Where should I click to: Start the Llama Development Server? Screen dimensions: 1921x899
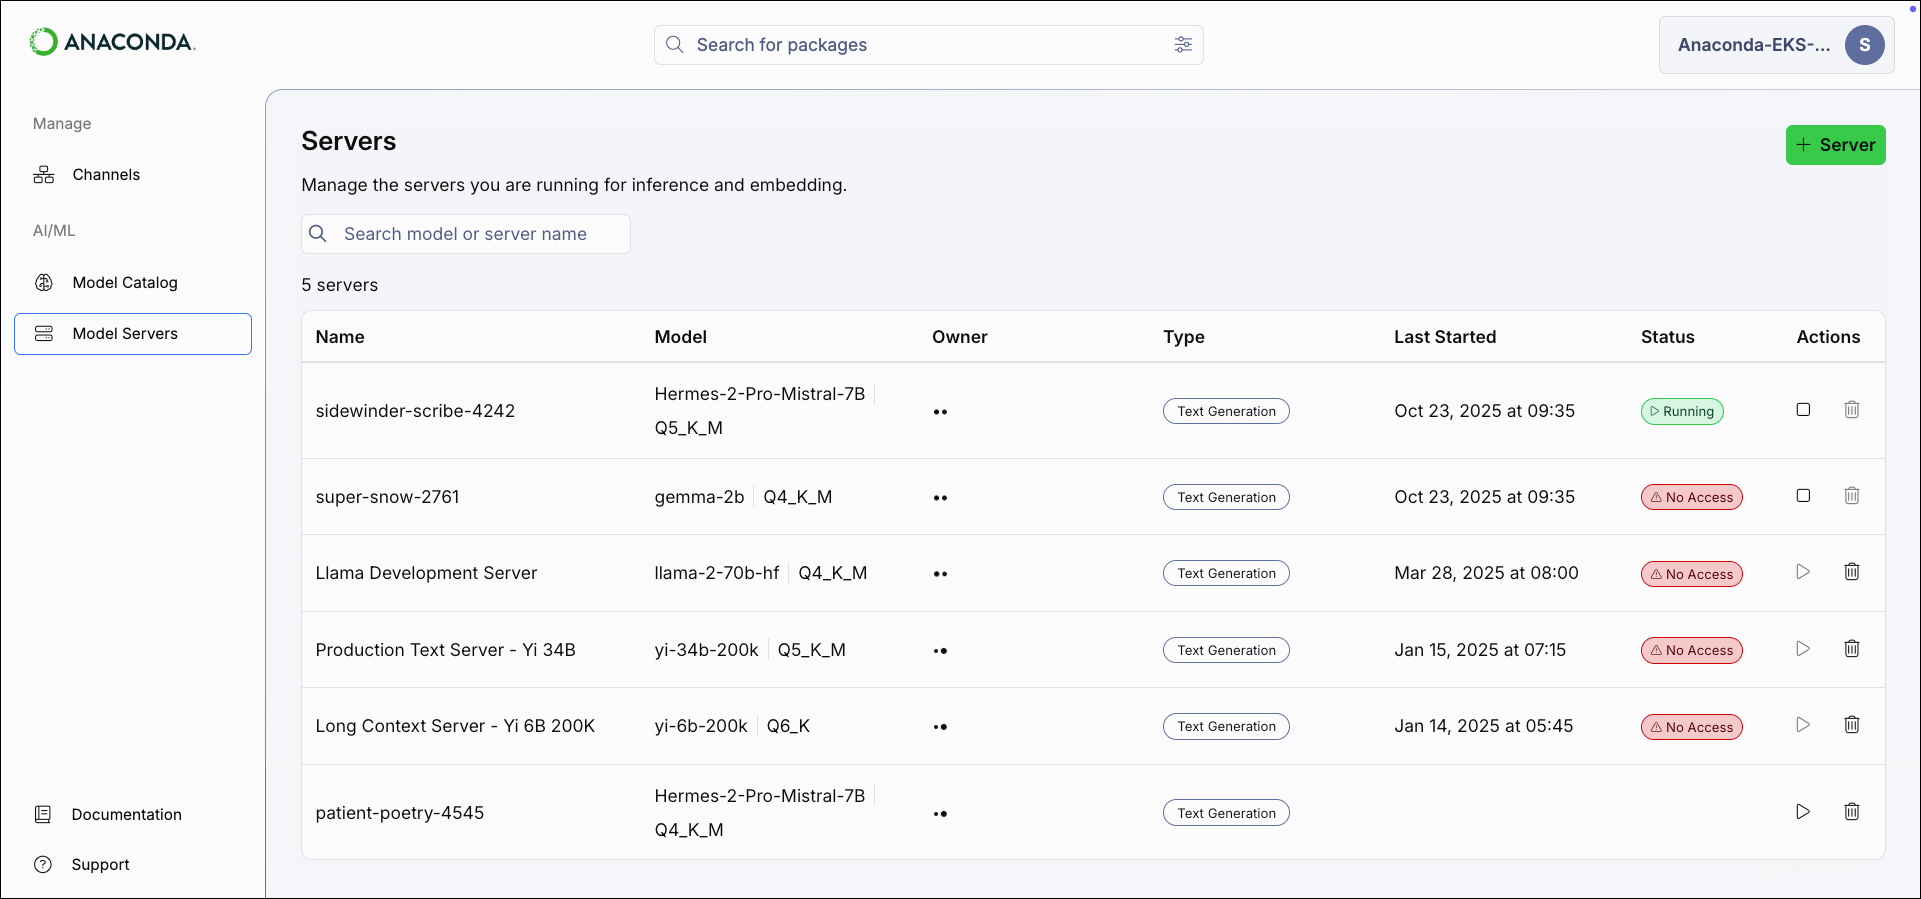1803,572
